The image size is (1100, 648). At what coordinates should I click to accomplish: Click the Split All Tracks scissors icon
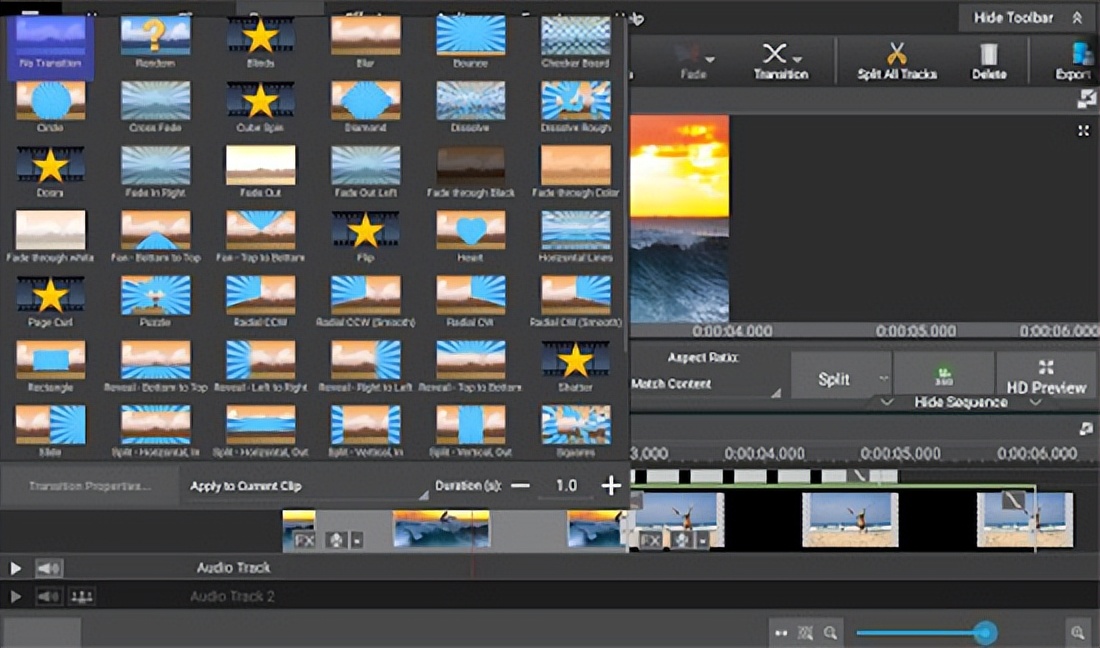point(896,54)
